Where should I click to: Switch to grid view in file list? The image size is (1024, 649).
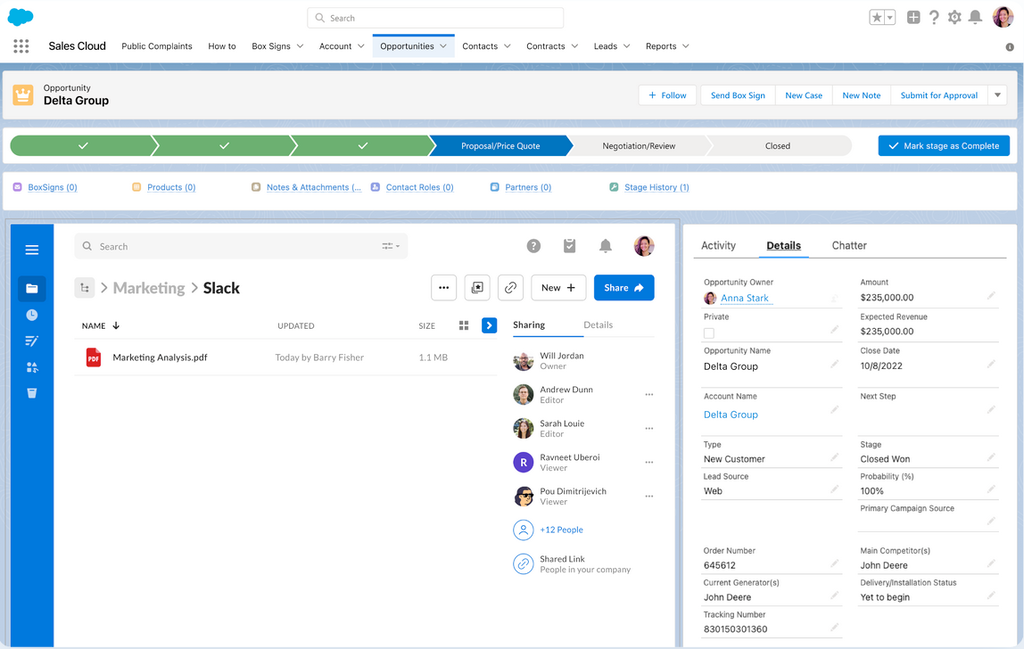pos(464,325)
